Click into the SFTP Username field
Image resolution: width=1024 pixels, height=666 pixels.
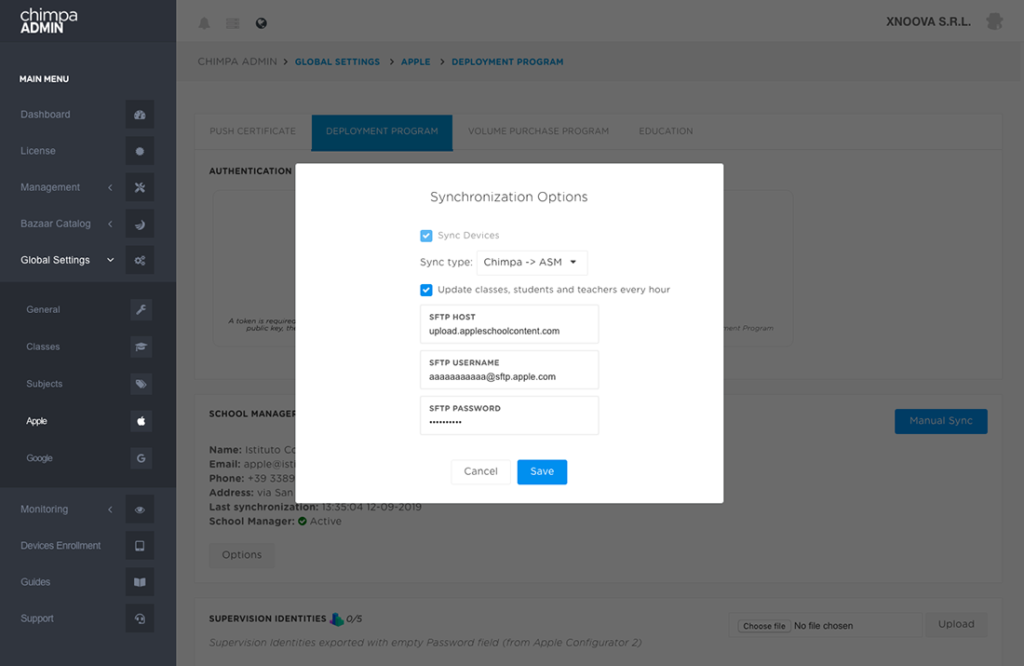(x=509, y=370)
